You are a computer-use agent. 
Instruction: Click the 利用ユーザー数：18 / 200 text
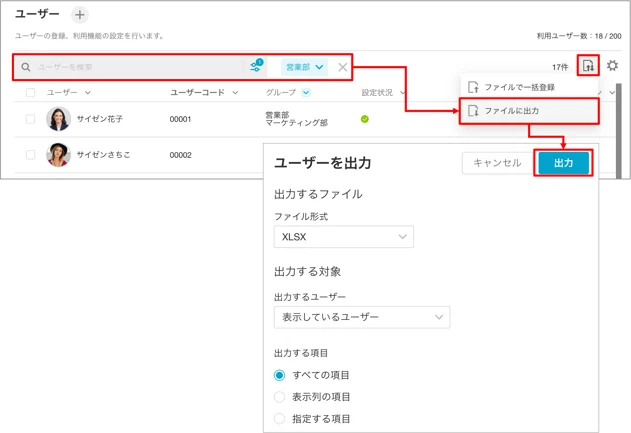click(x=579, y=36)
